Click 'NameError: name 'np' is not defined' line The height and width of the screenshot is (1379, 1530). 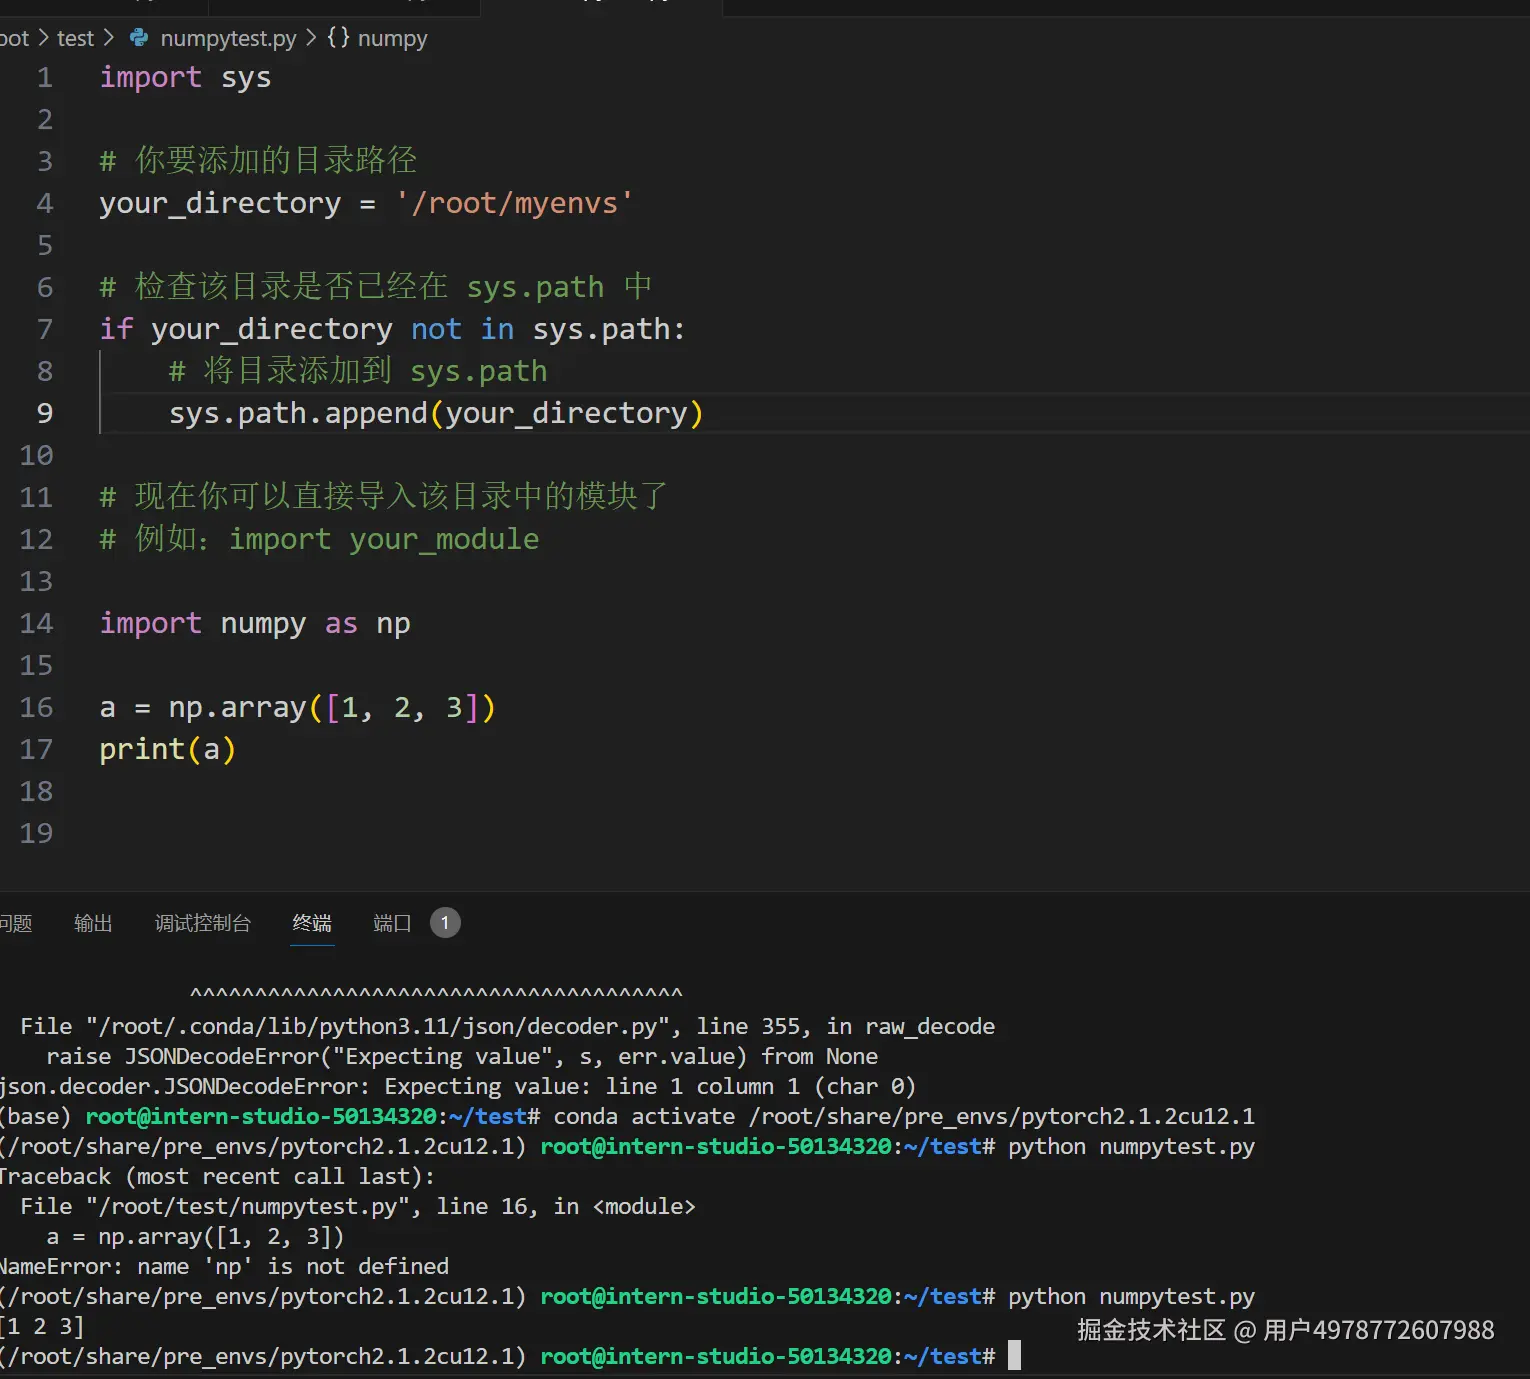click(224, 1267)
